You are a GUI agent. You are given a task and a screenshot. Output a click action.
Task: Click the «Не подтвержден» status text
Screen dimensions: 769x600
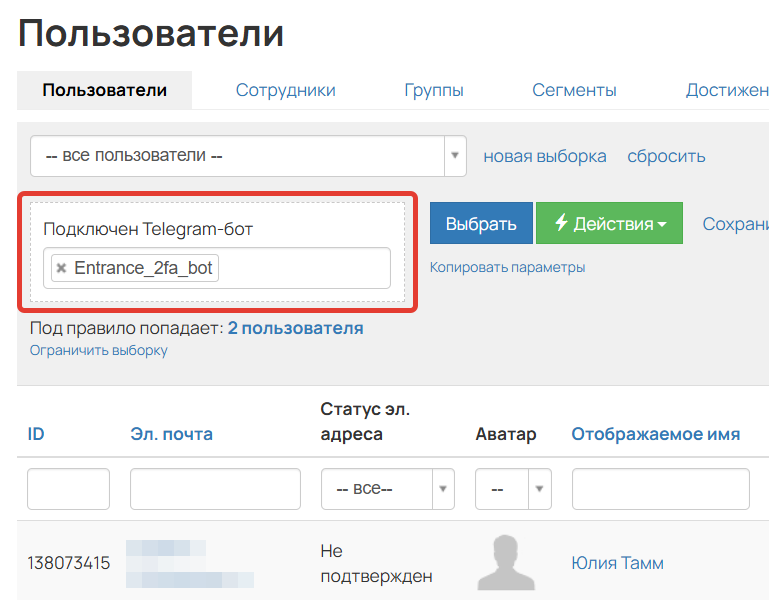(x=376, y=563)
